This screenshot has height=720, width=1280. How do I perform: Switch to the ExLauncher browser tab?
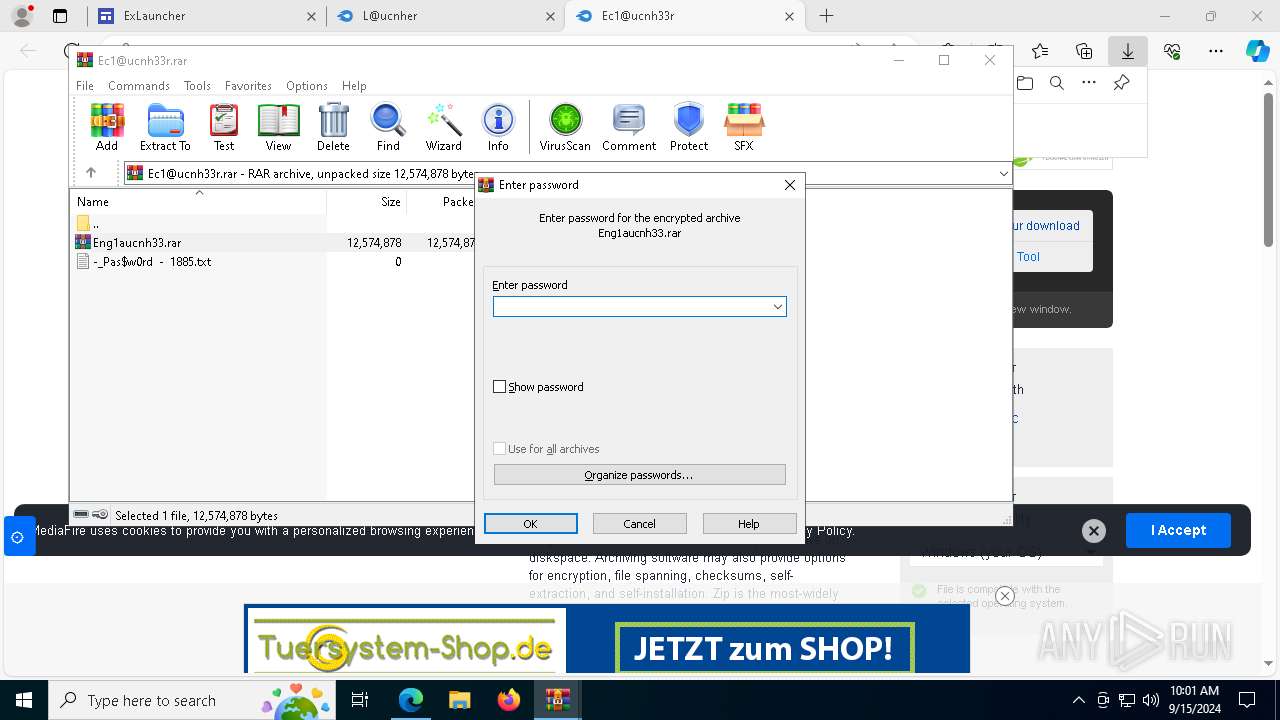coord(205,16)
